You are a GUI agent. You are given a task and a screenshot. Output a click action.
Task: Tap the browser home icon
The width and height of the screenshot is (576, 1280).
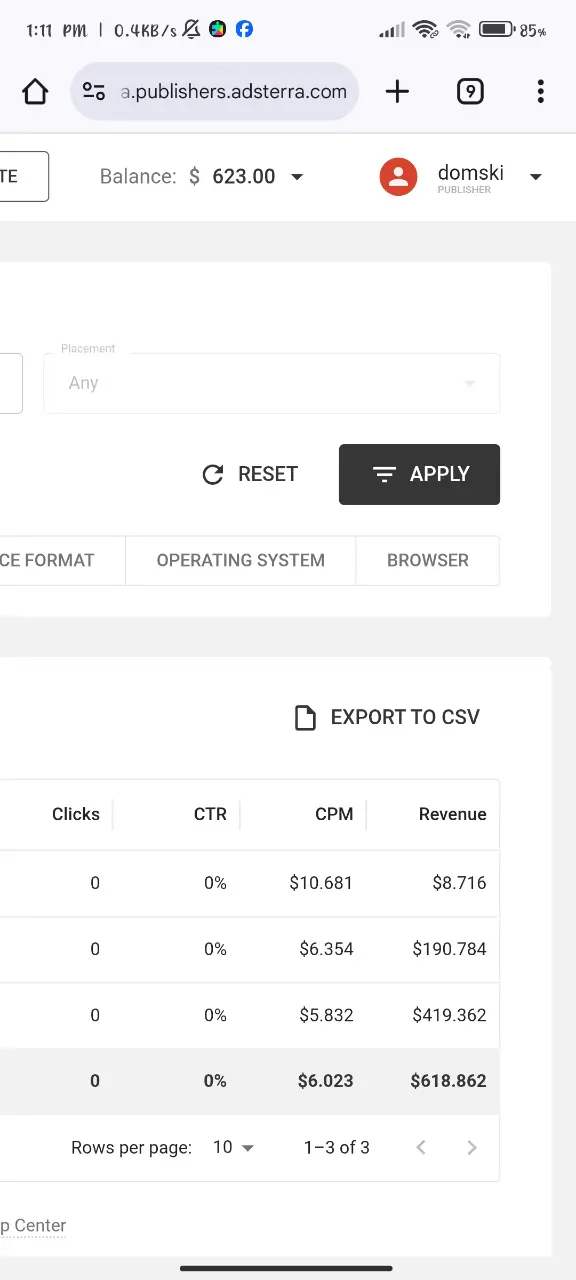click(x=35, y=92)
